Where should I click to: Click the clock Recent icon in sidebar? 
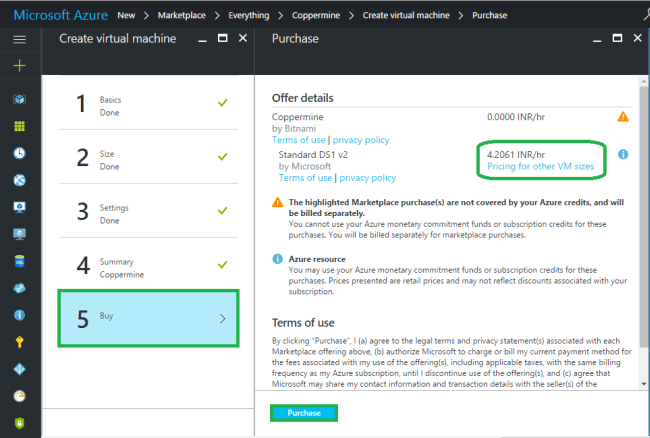point(20,154)
